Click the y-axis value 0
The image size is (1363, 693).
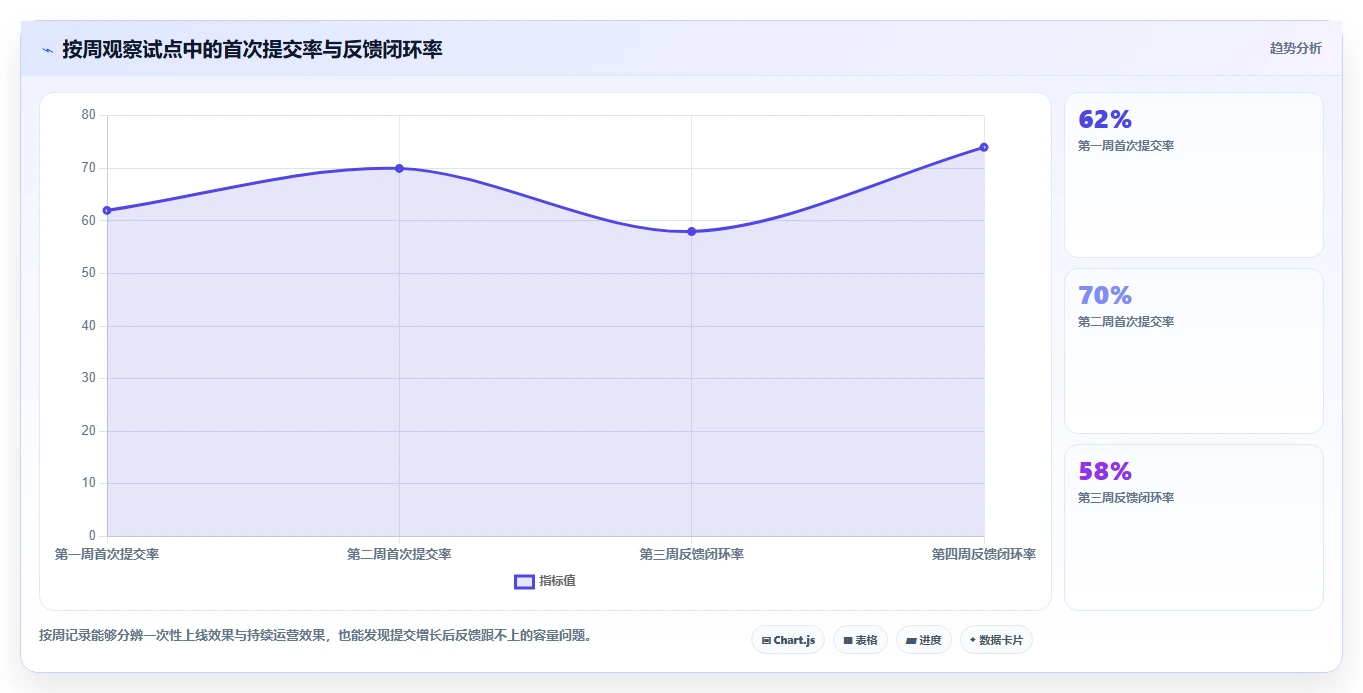(92, 536)
